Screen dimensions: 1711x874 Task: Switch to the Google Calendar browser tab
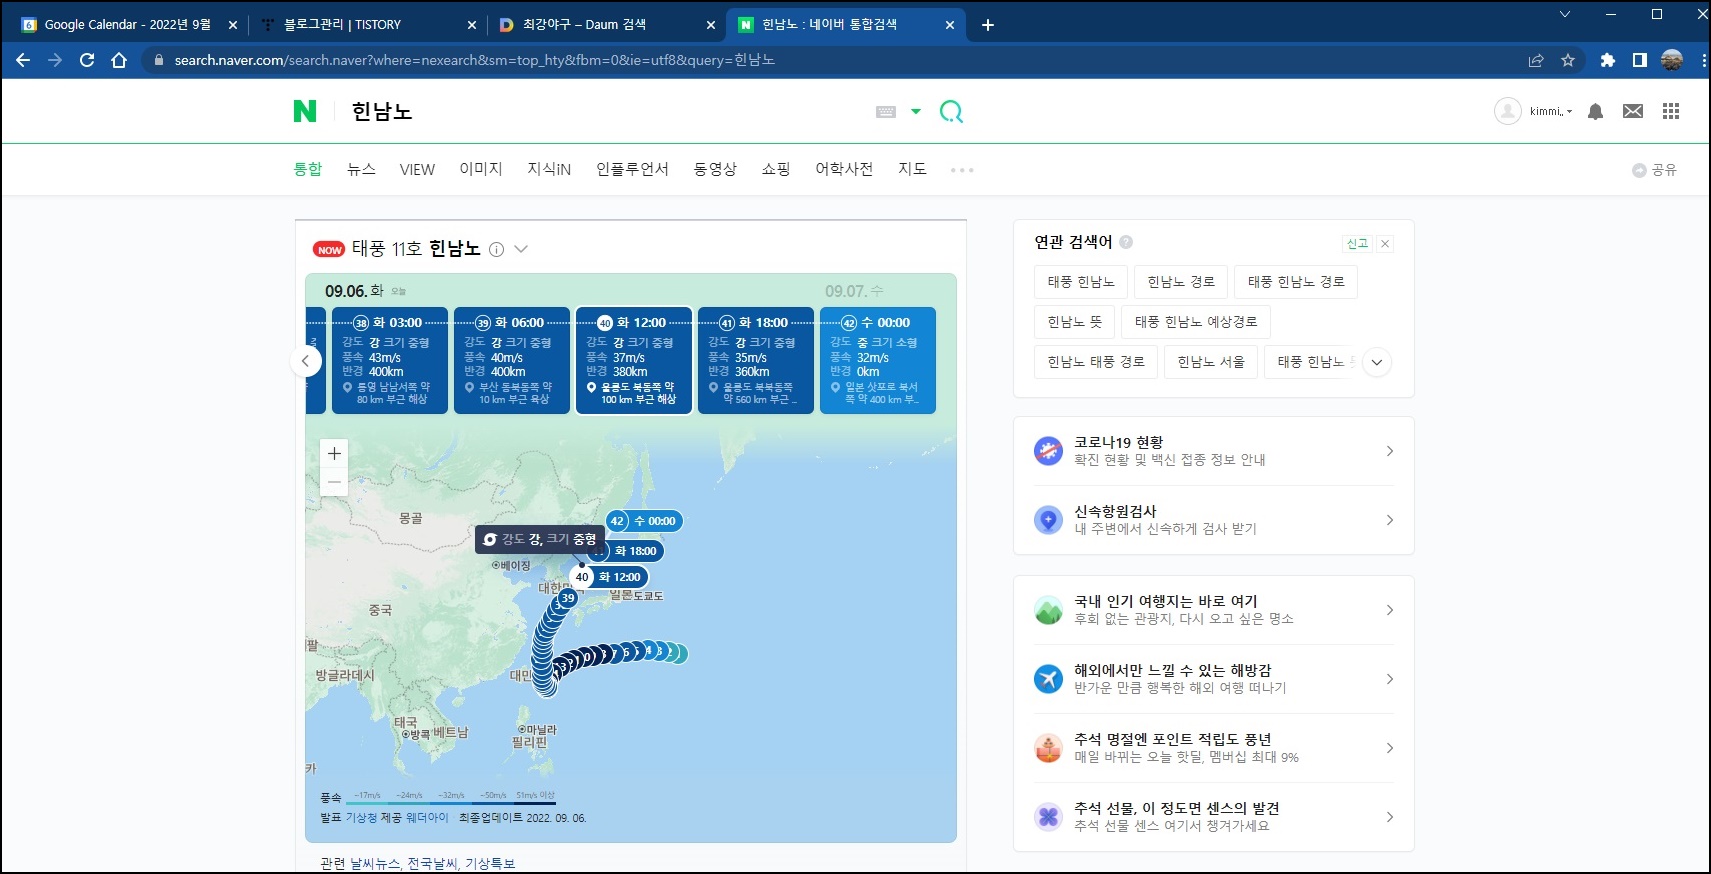tap(128, 24)
